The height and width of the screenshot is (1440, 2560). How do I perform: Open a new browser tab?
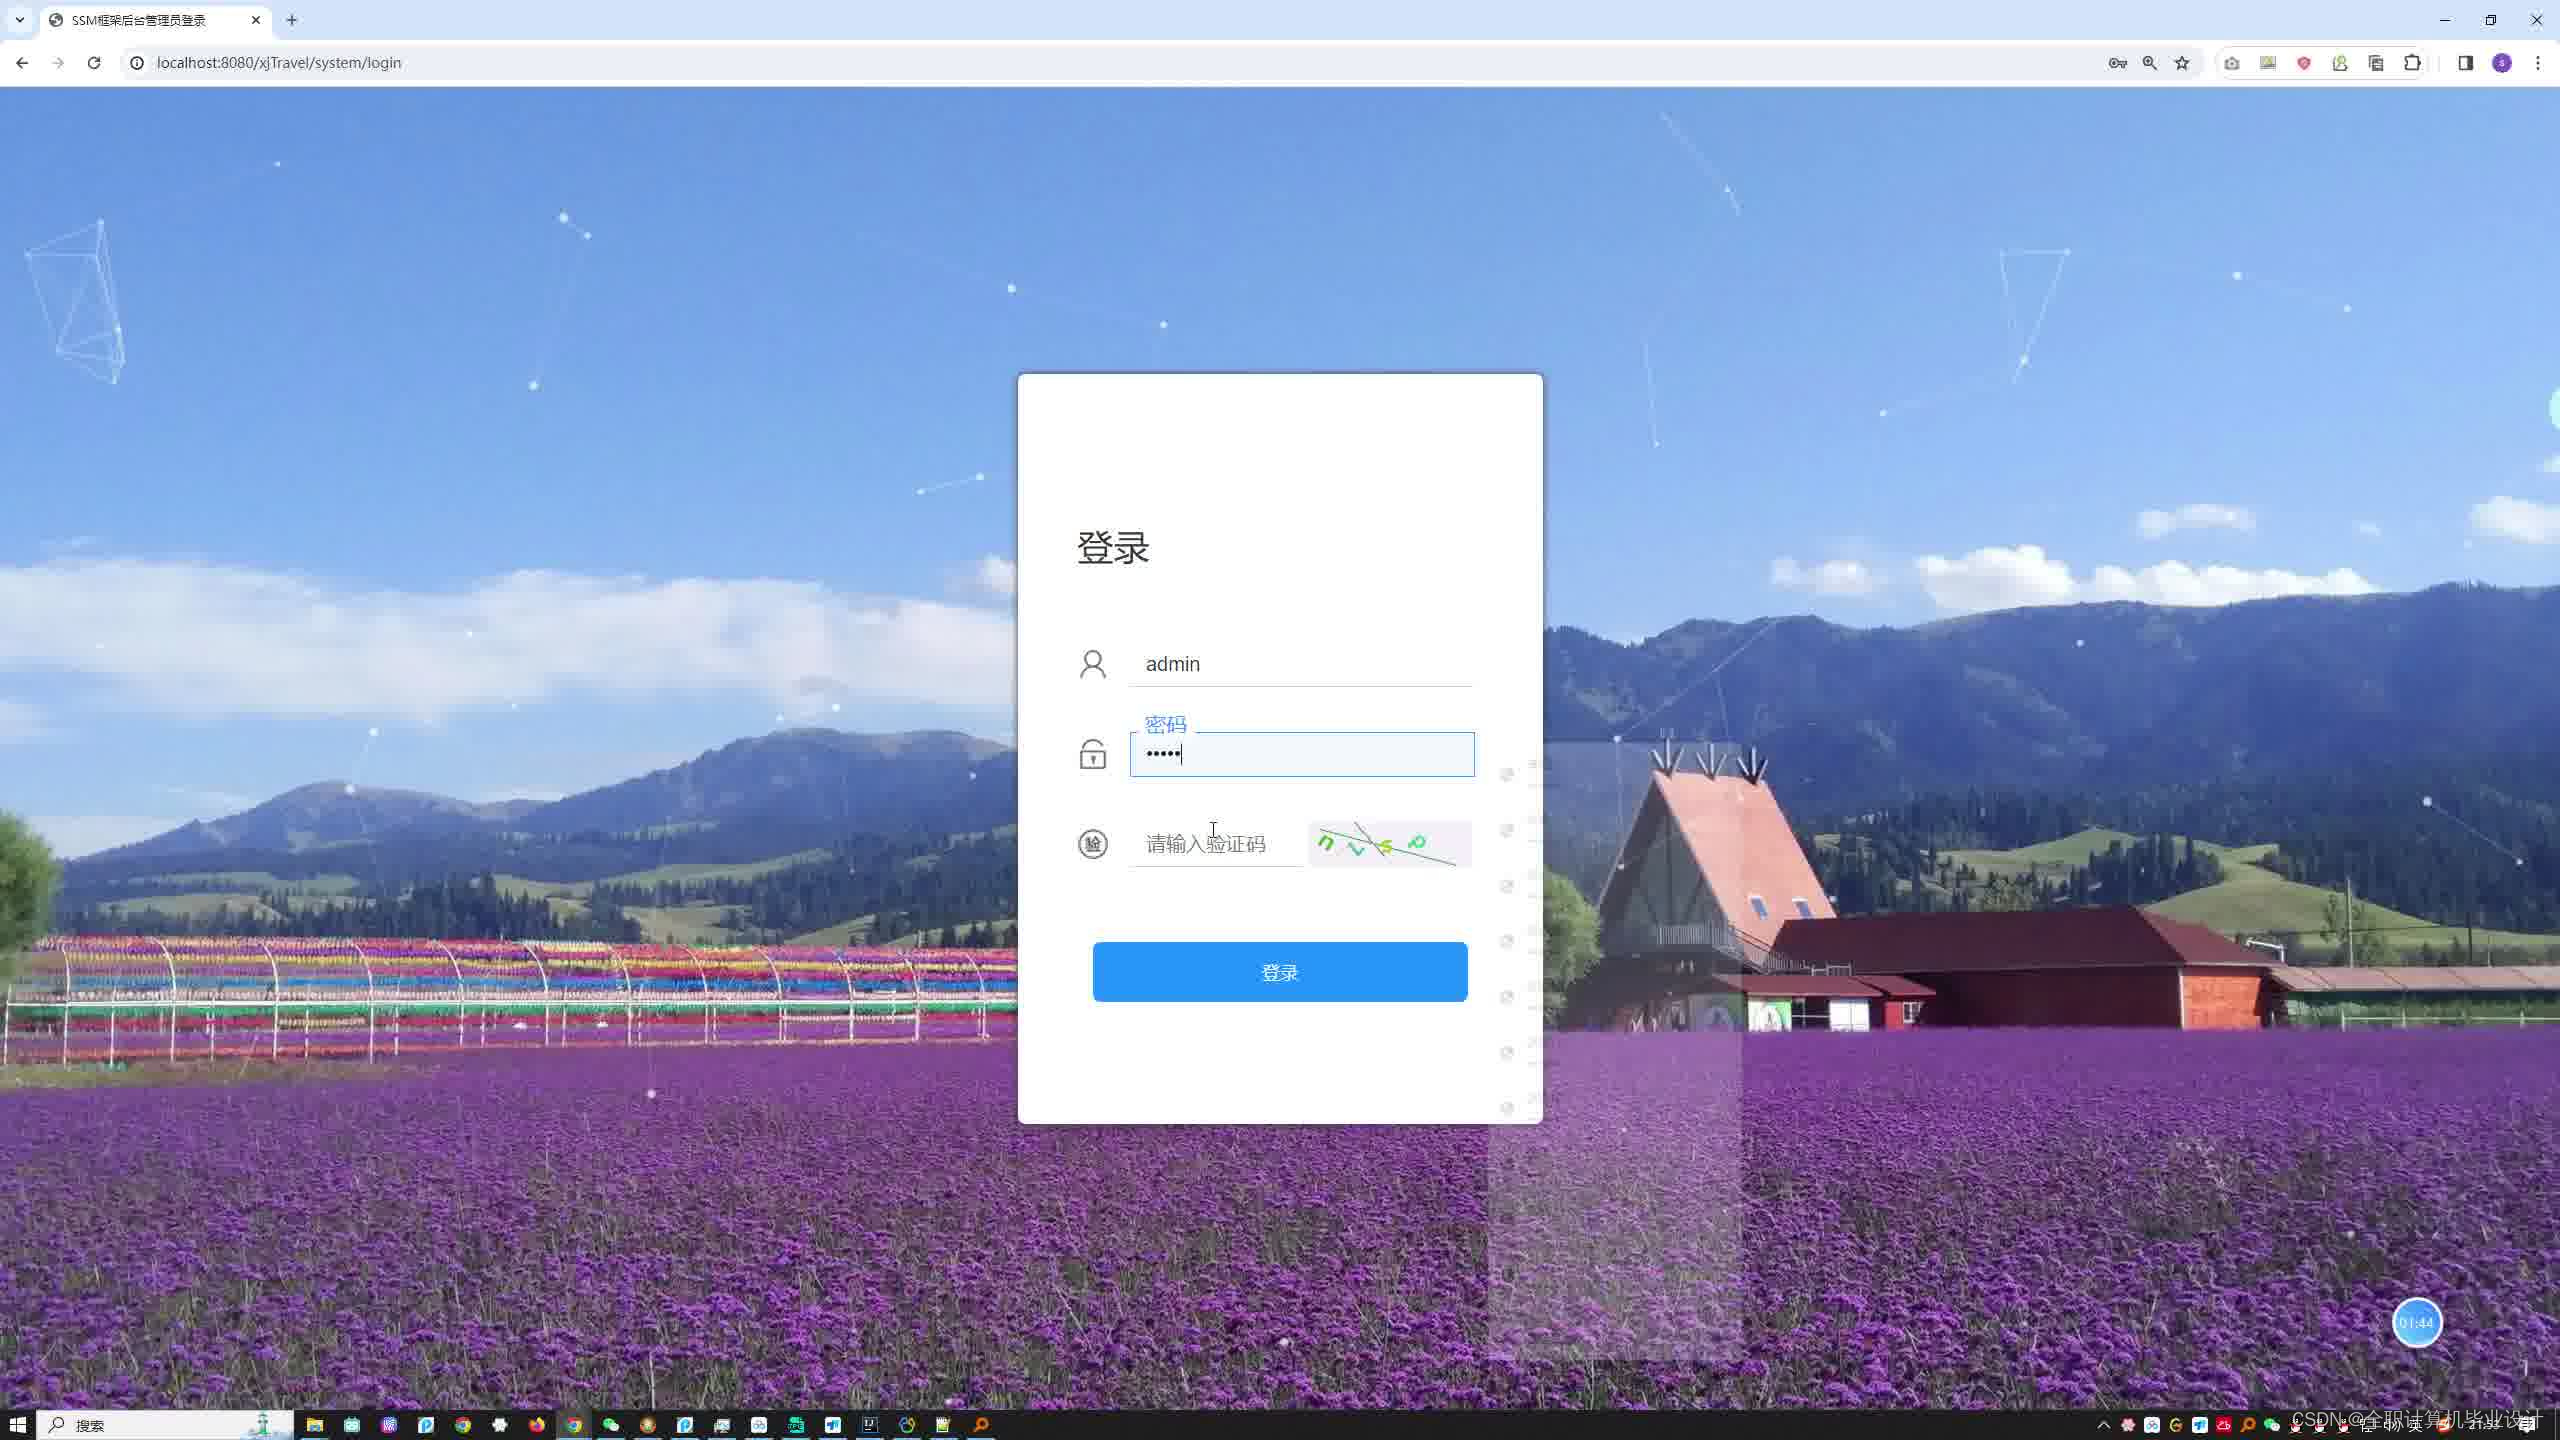pyautogui.click(x=292, y=20)
